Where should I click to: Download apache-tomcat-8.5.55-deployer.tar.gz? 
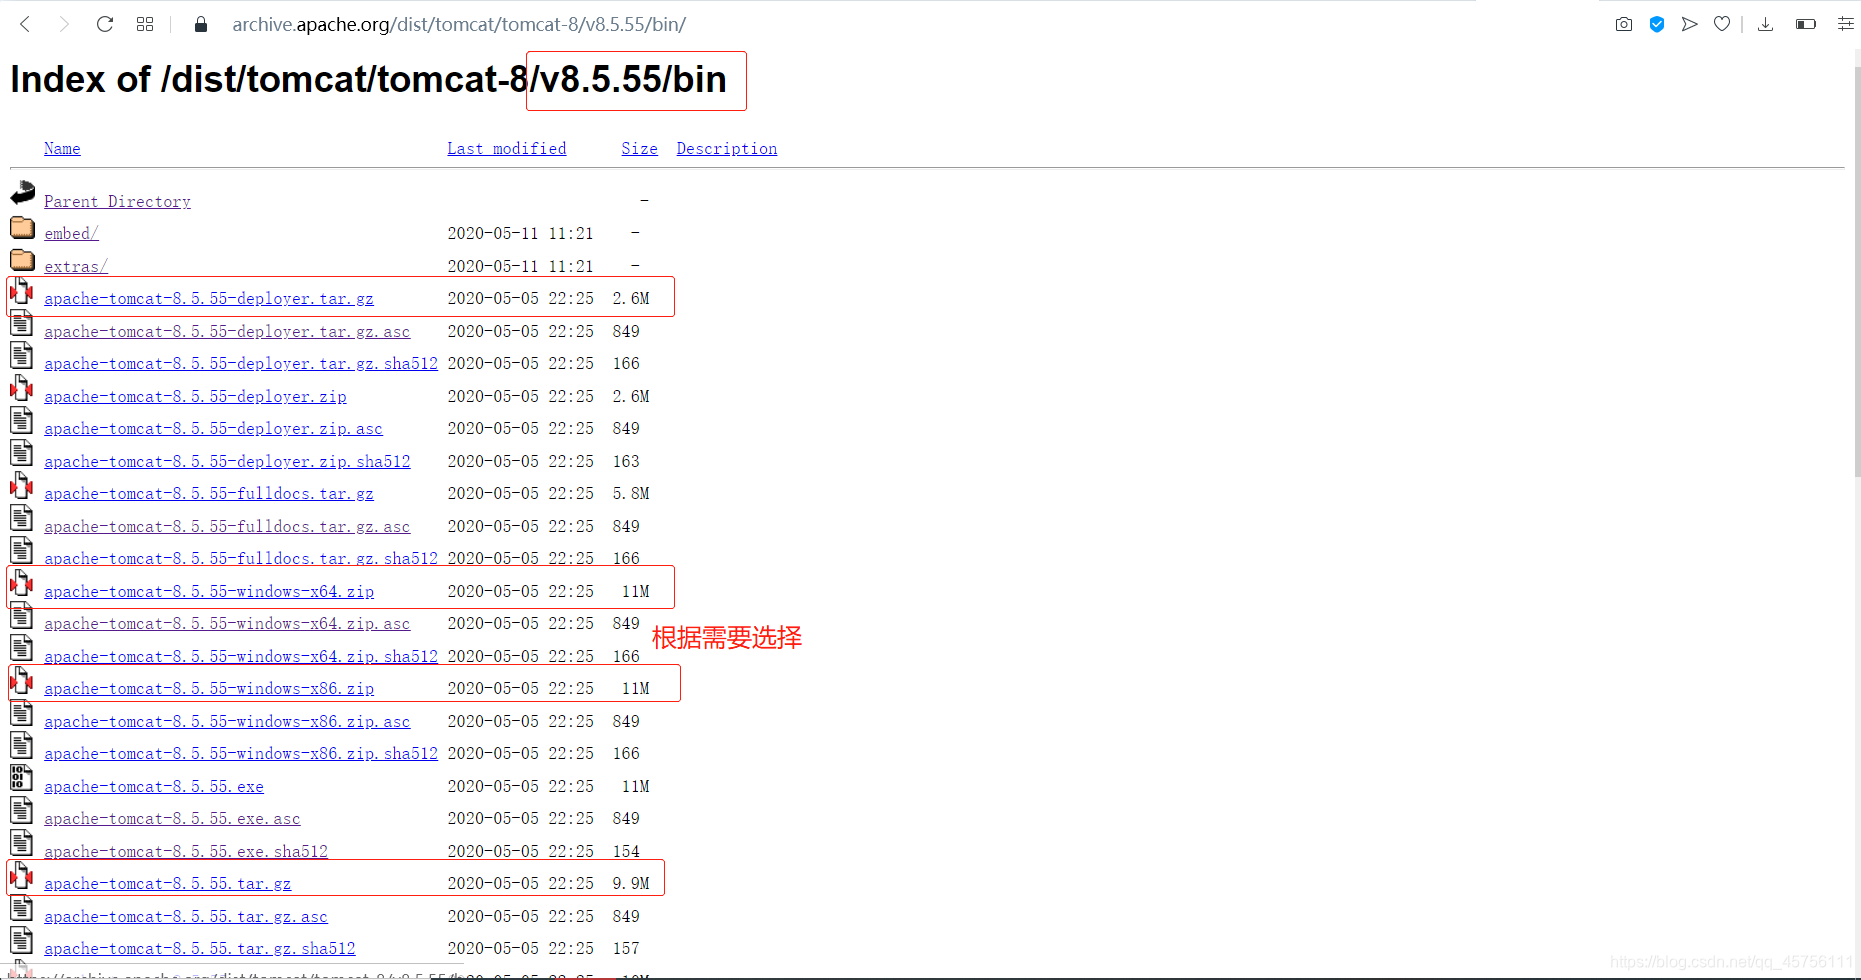pos(209,299)
